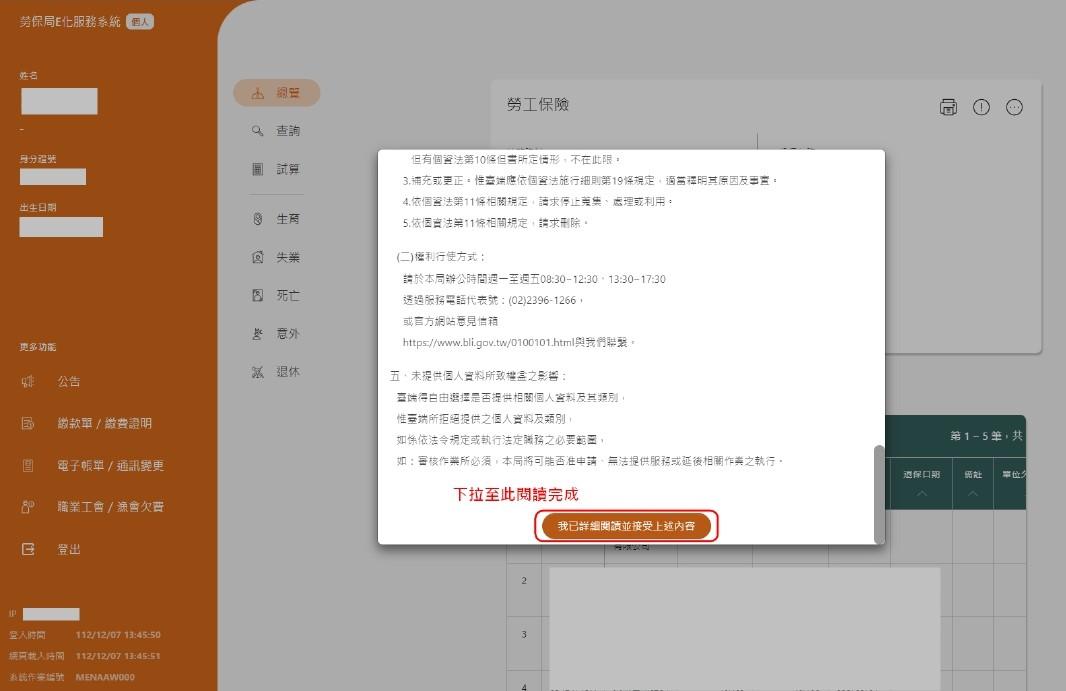Click the 個人 badge beside system title
The width and height of the screenshot is (1066, 691).
(x=140, y=22)
